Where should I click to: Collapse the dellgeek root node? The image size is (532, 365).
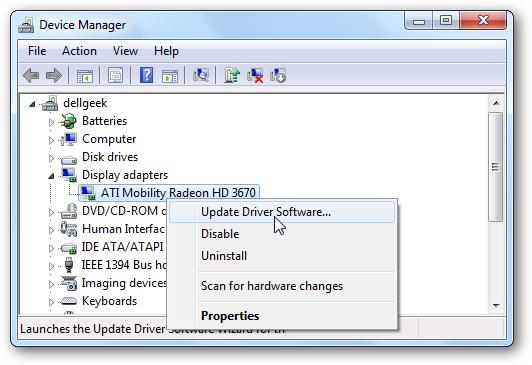(x=32, y=104)
